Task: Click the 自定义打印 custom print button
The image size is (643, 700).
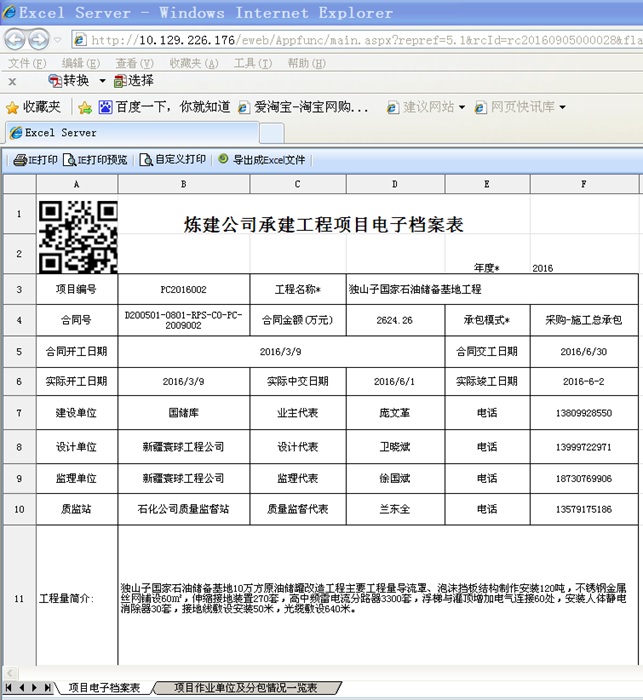Action: point(173,160)
